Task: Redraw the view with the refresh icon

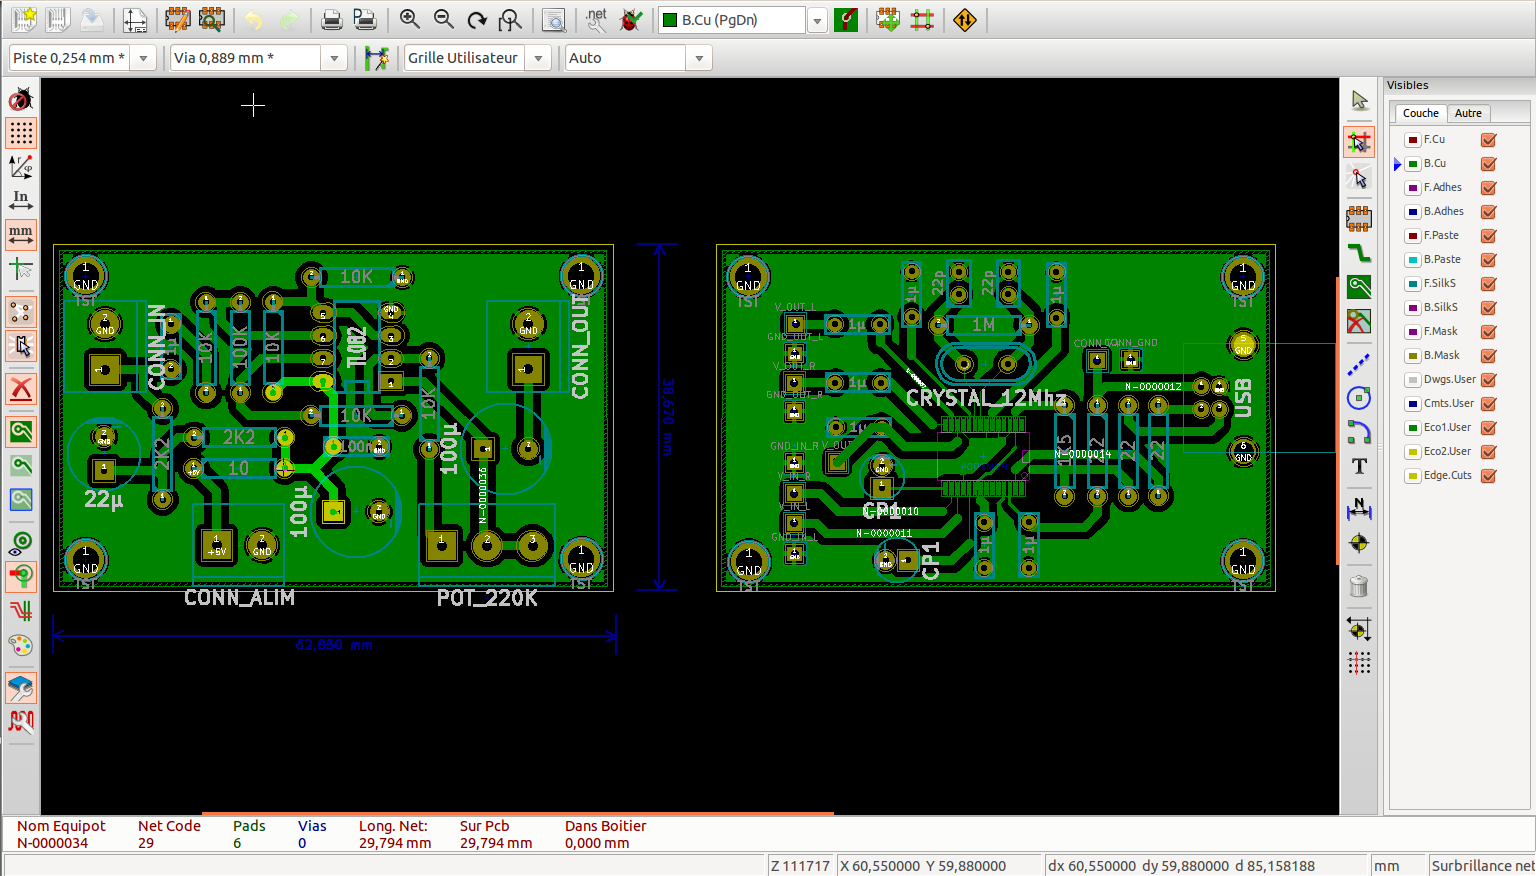Action: (x=477, y=19)
